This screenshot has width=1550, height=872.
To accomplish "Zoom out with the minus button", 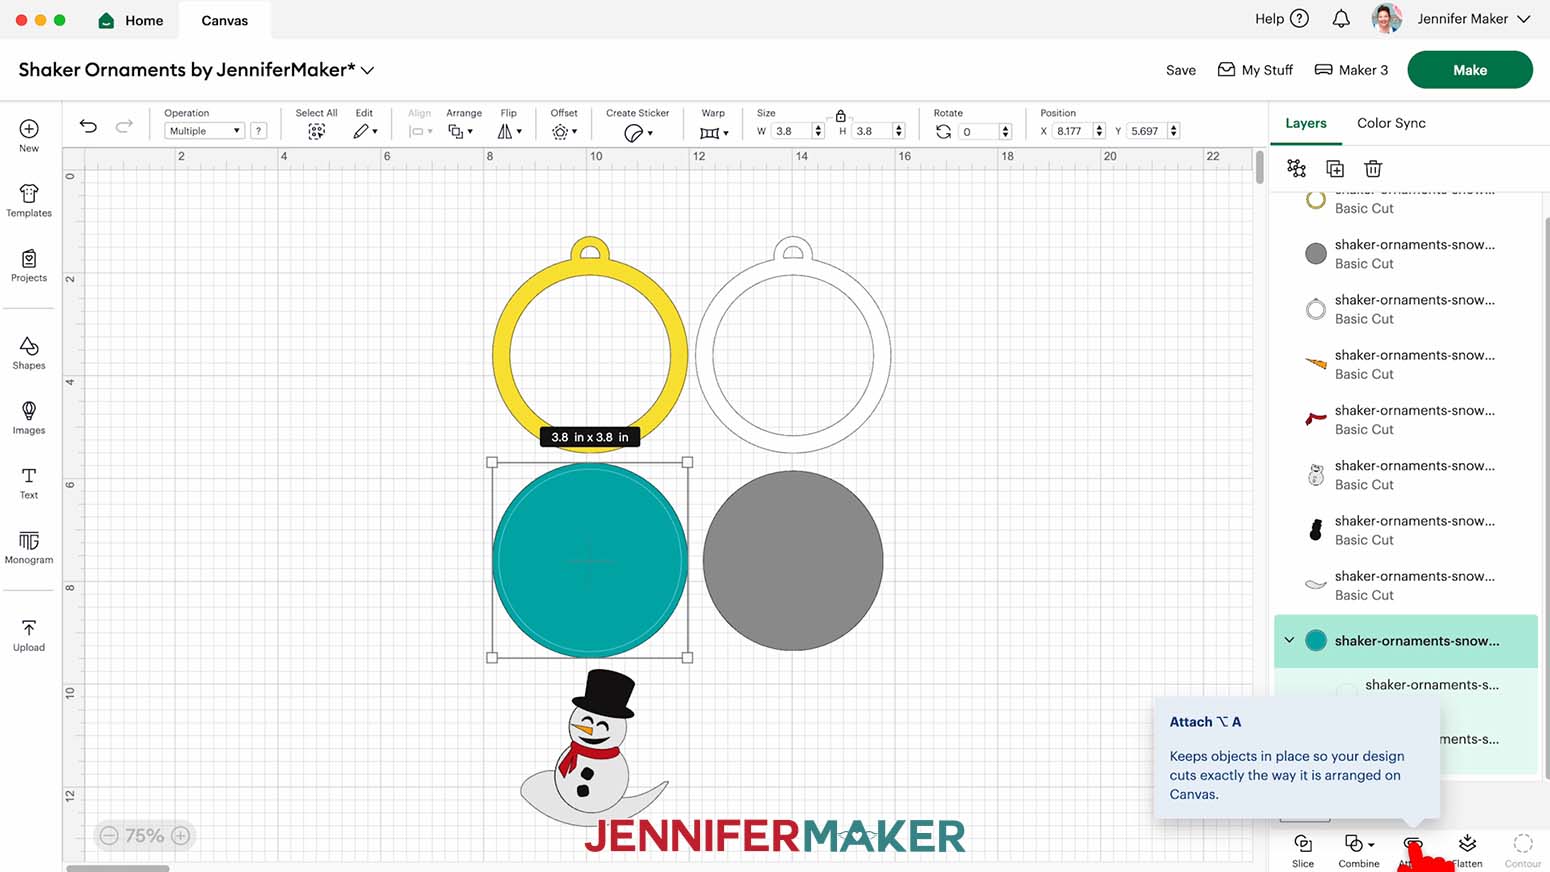I will coord(109,836).
